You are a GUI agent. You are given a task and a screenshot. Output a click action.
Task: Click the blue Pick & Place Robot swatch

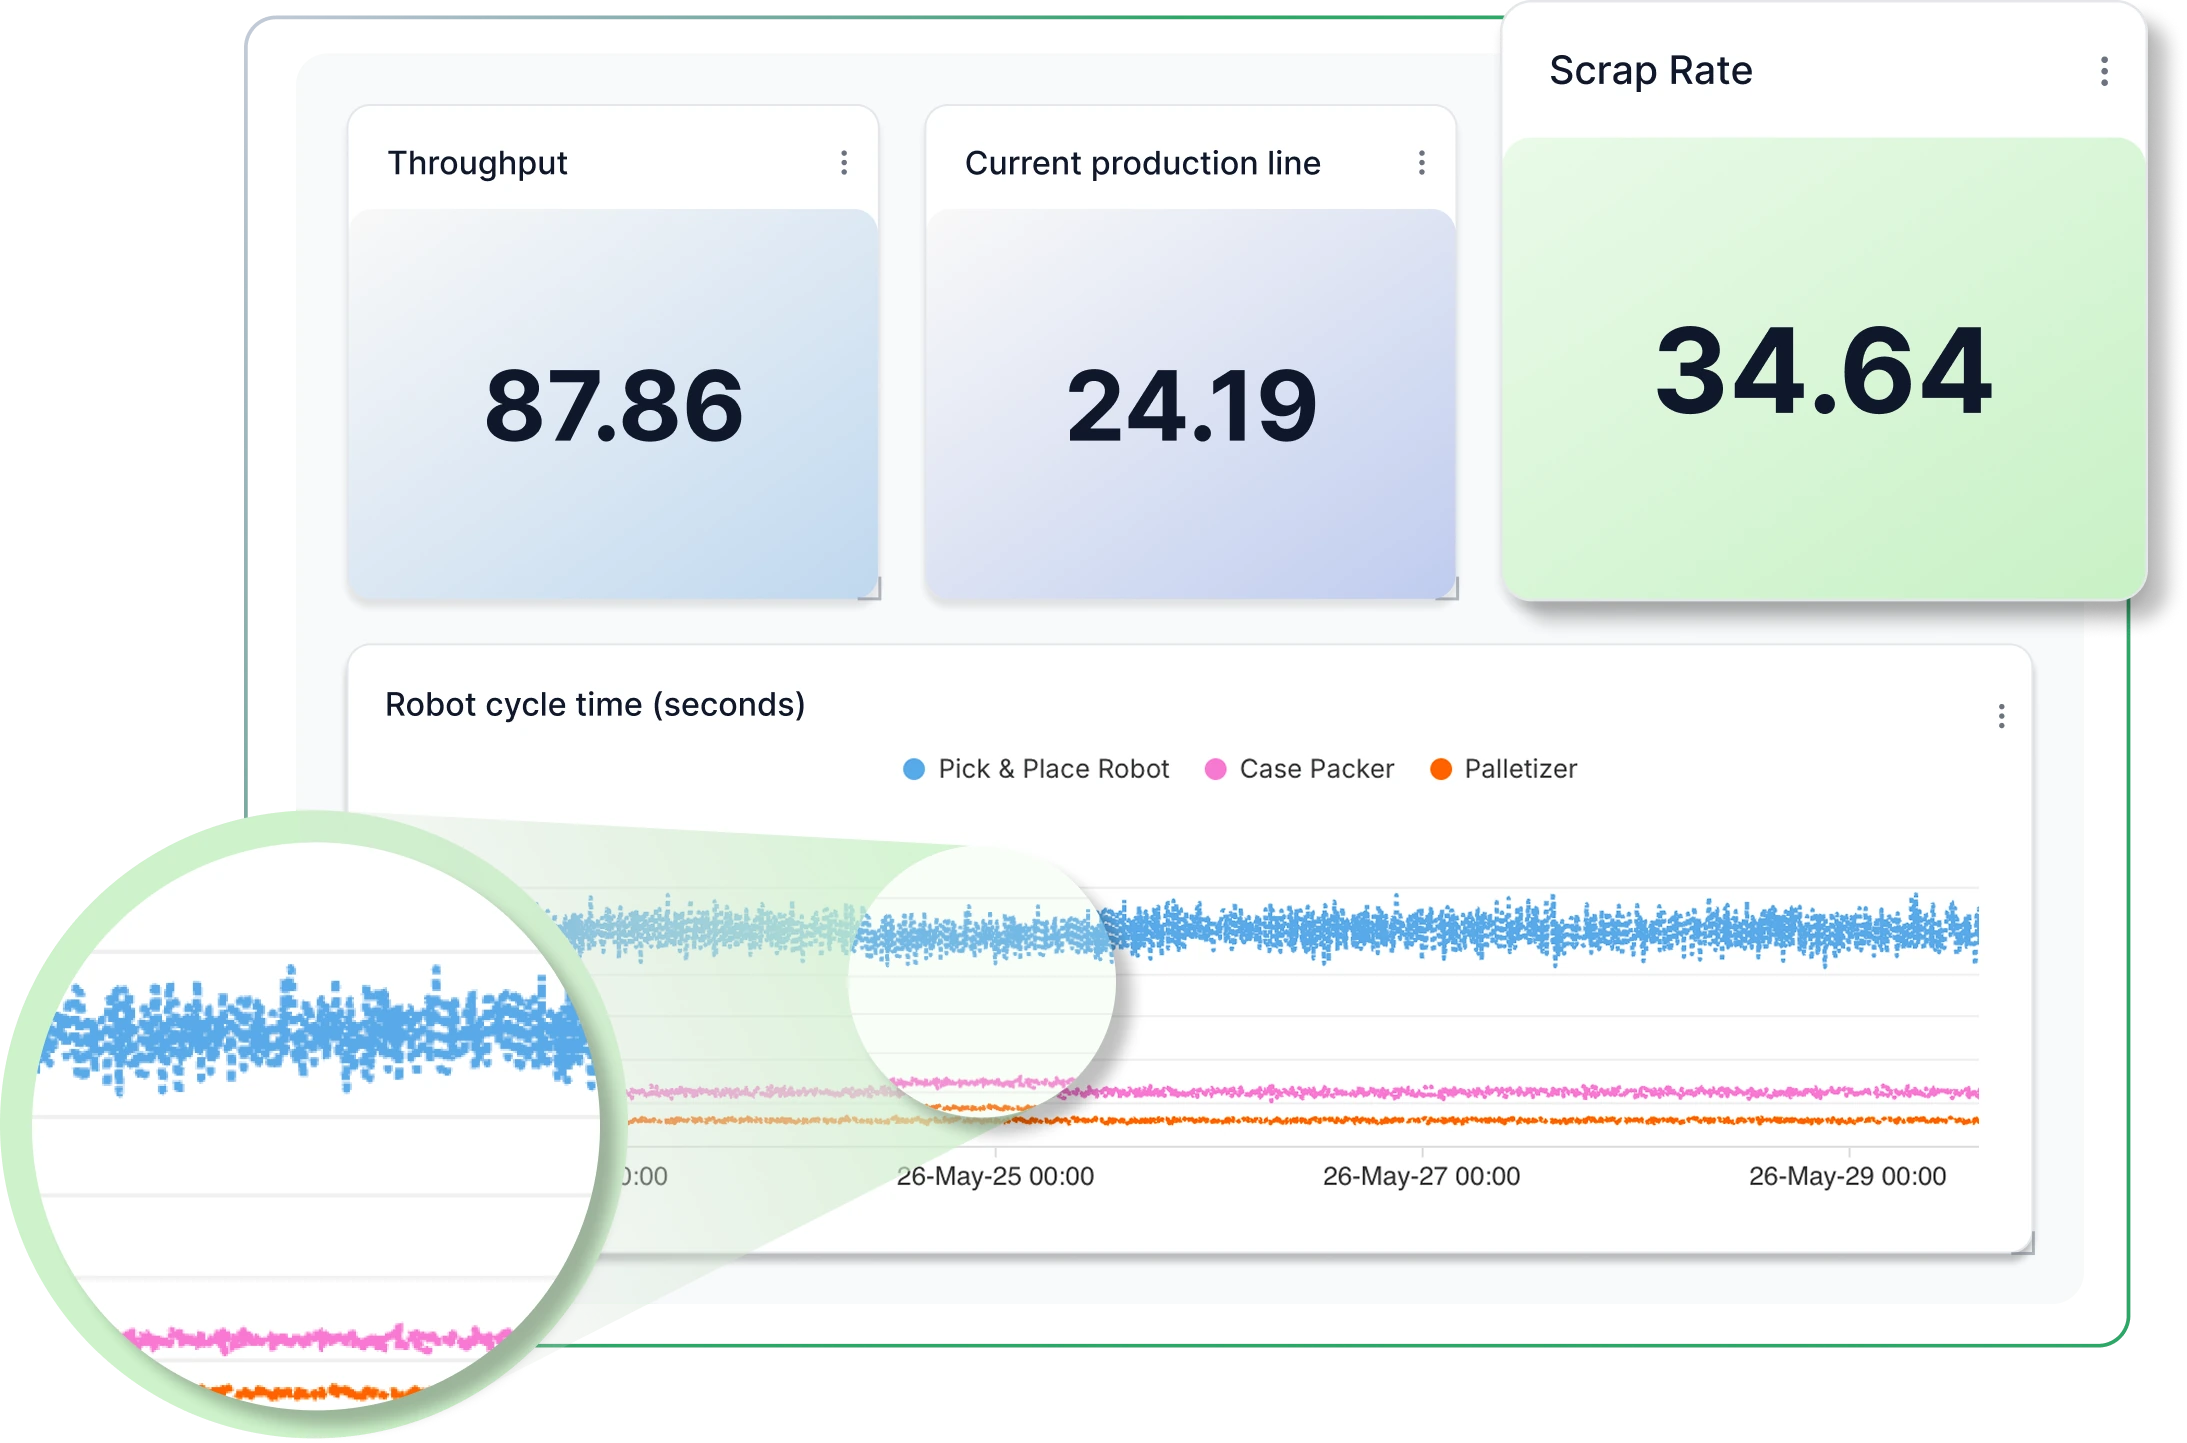[914, 769]
